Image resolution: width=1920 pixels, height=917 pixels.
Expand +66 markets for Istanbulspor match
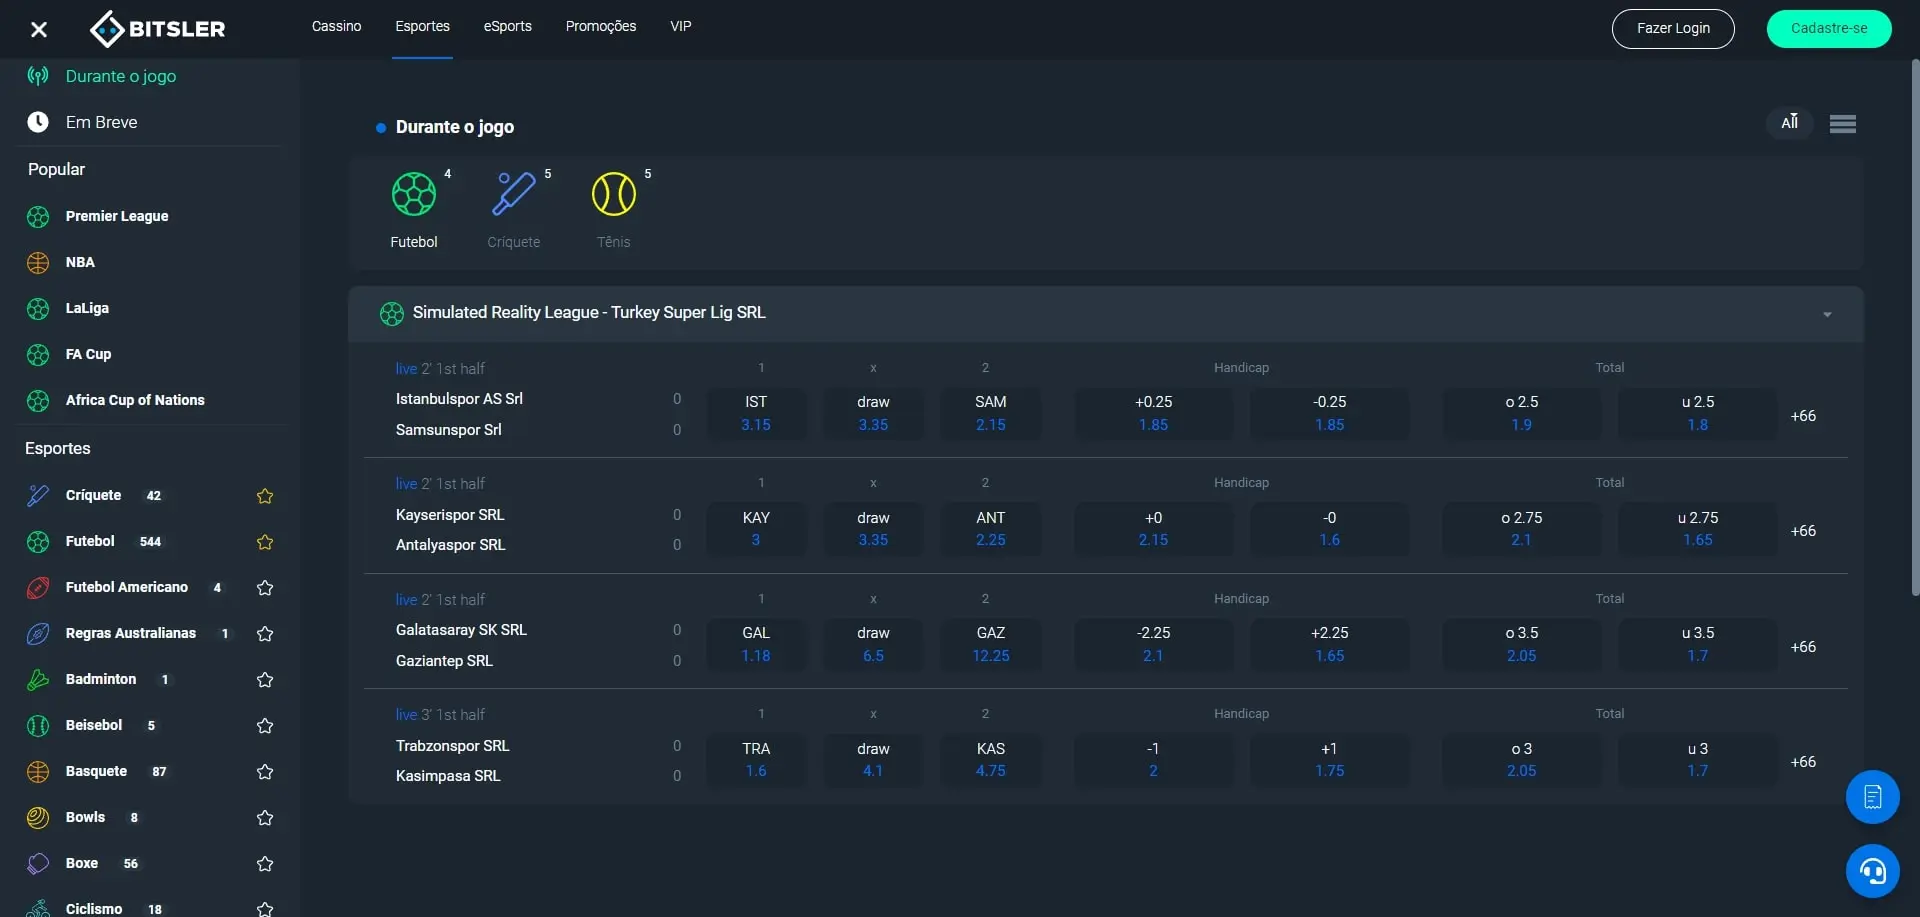tap(1803, 416)
